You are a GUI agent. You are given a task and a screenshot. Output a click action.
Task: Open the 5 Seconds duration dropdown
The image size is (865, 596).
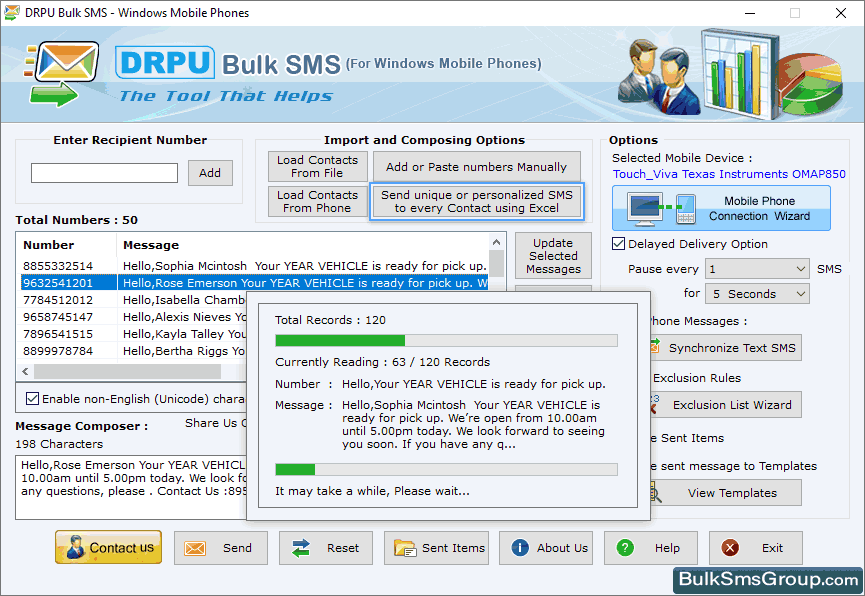click(757, 294)
